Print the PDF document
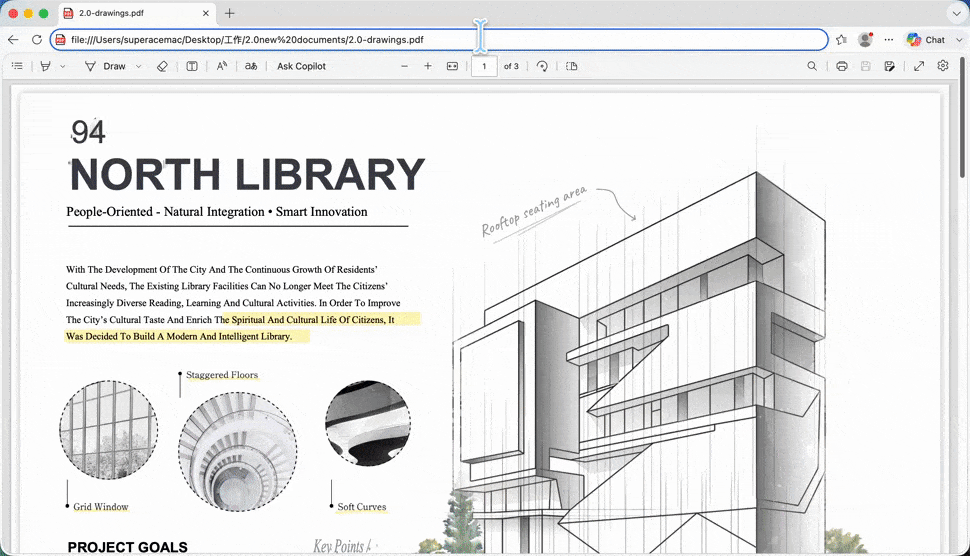Screen dimensions: 970x556 pyautogui.click(x=842, y=66)
